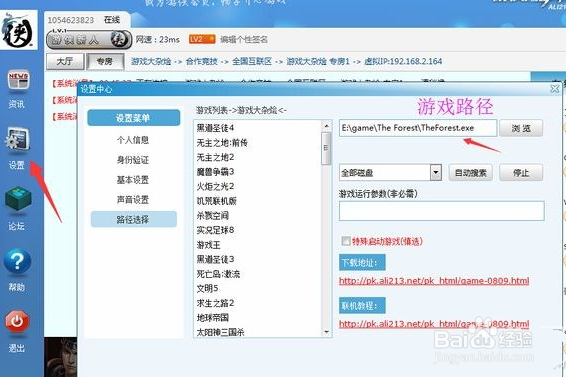Click the character thumbnail at bottom left
Screen dimensions: 566x377
tap(61, 357)
